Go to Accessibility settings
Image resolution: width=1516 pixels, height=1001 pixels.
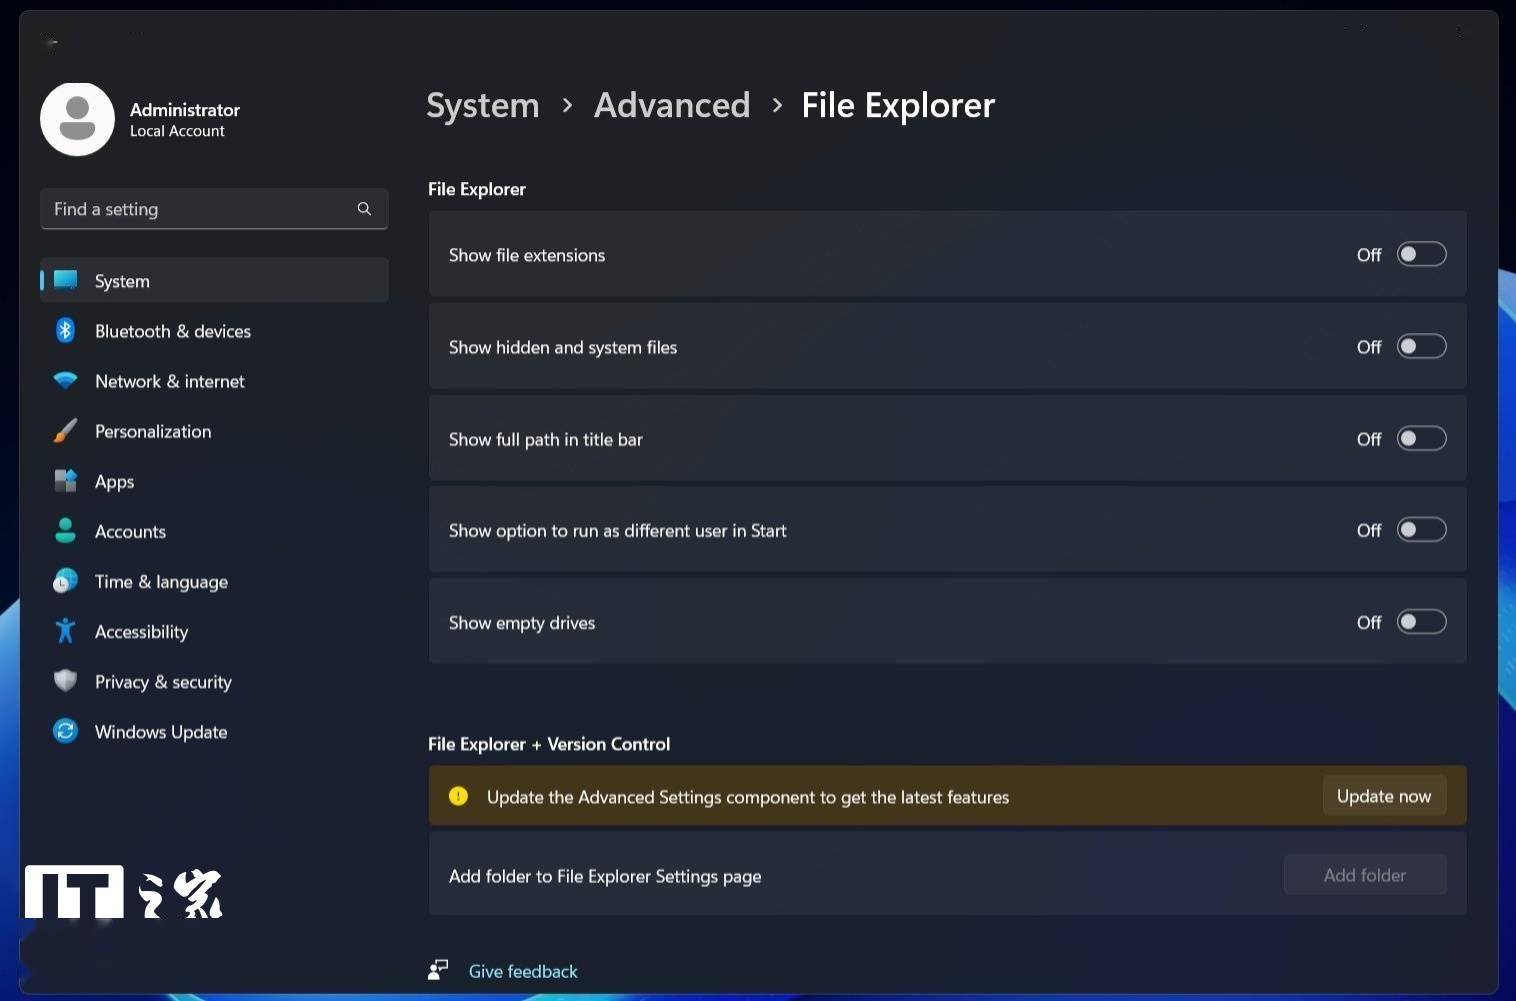214,631
